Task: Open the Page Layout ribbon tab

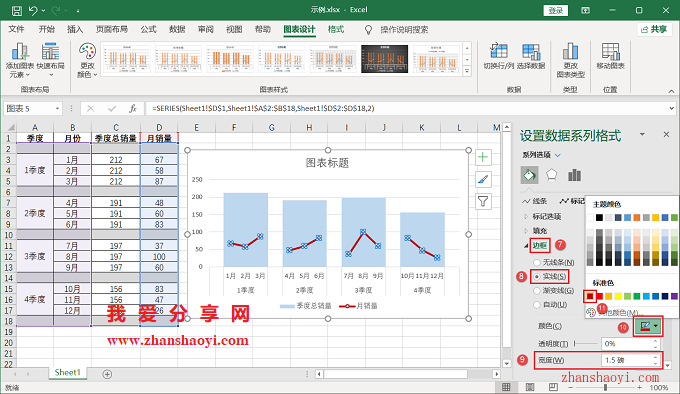Action: pyautogui.click(x=112, y=29)
